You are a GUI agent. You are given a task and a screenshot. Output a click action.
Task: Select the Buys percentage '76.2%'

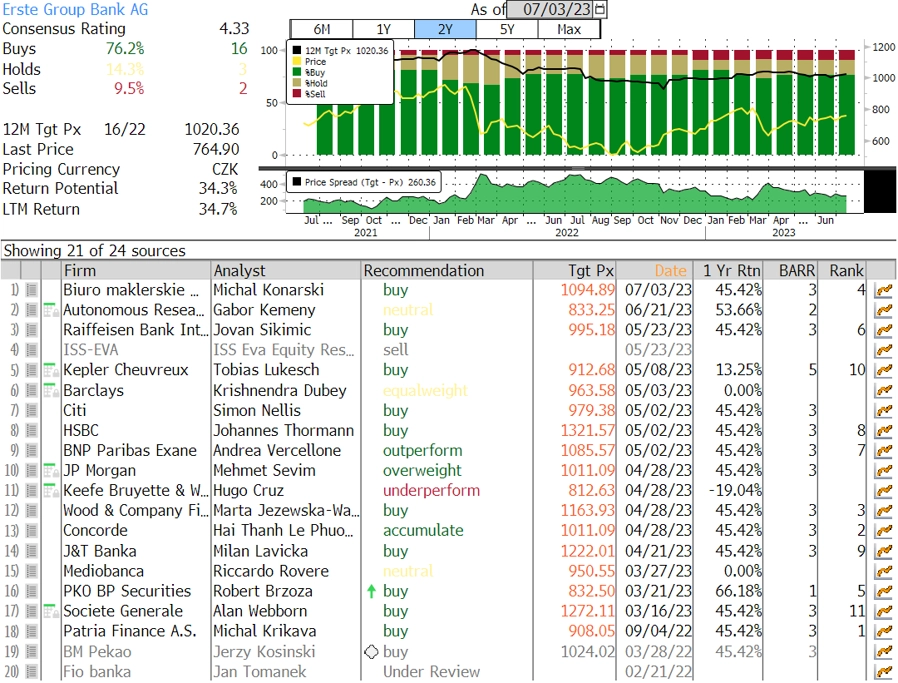point(125,49)
